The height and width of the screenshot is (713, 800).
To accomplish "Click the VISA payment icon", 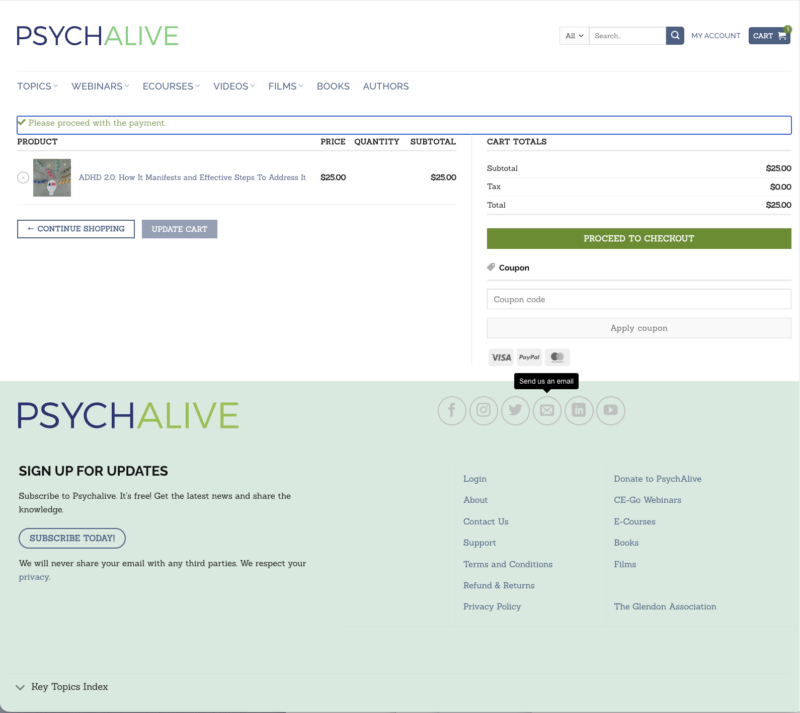I will tap(501, 357).
